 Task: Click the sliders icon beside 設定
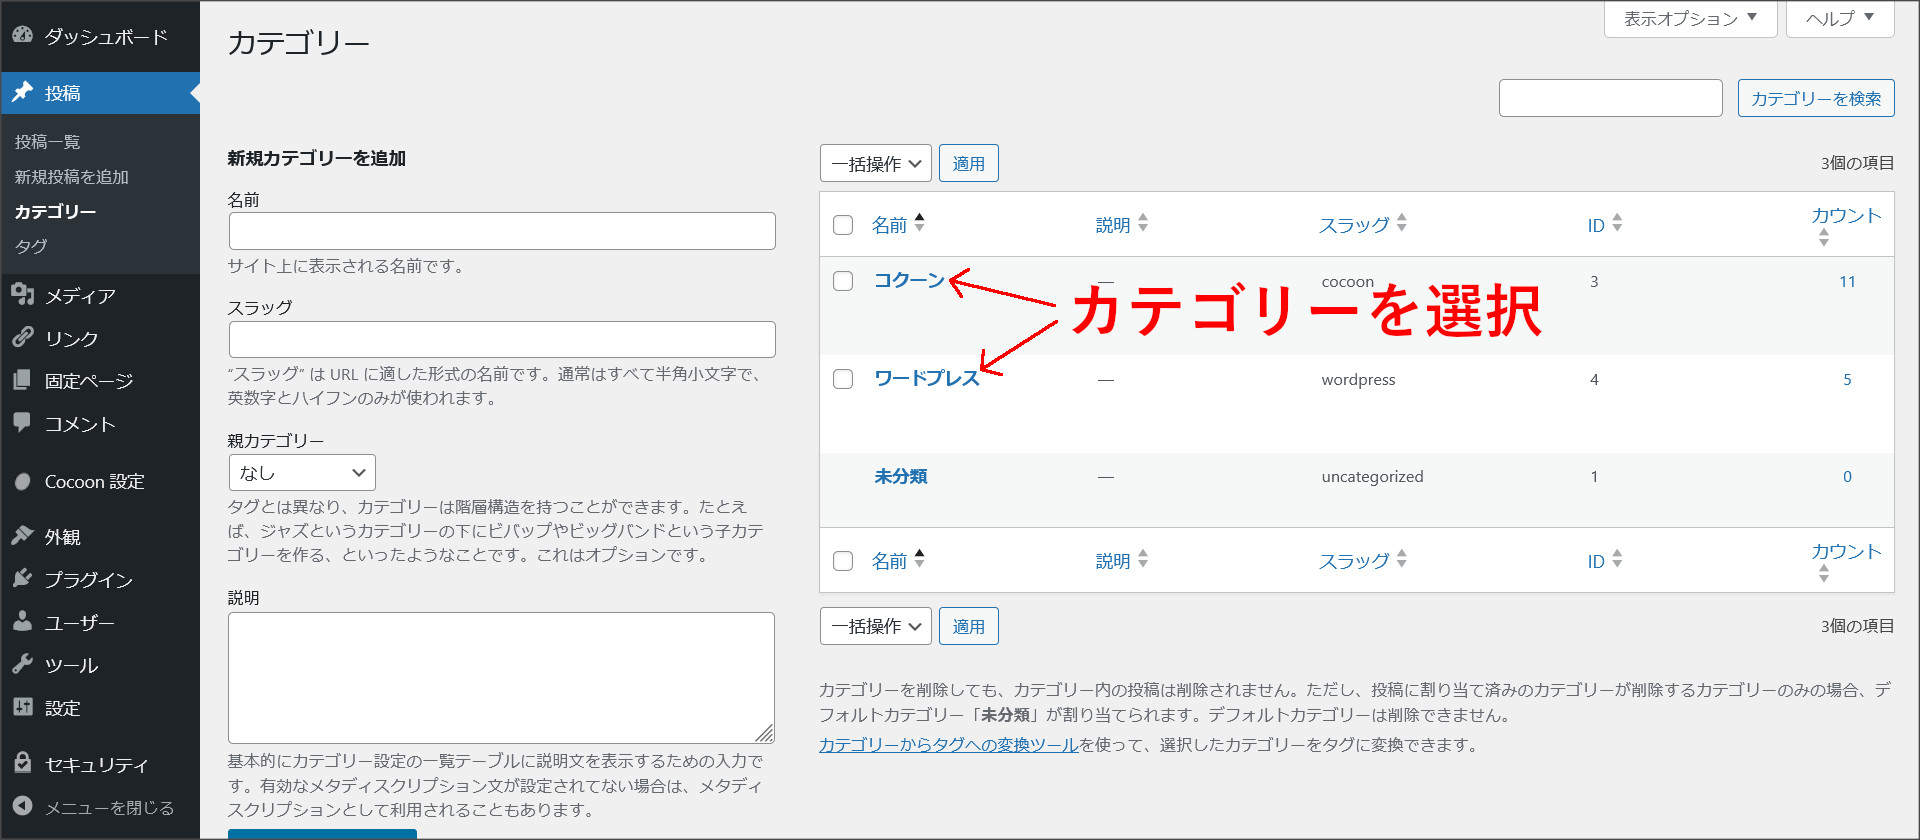[x=23, y=707]
